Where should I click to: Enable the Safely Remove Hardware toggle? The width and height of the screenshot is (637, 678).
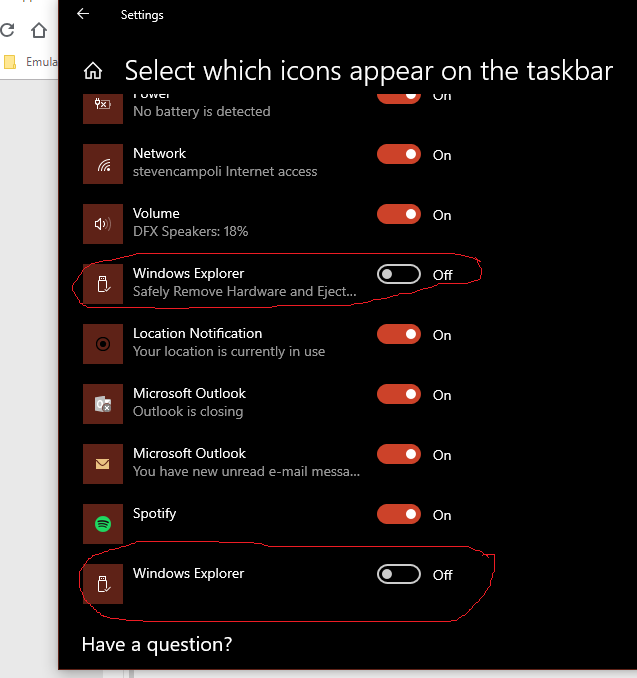[399, 274]
